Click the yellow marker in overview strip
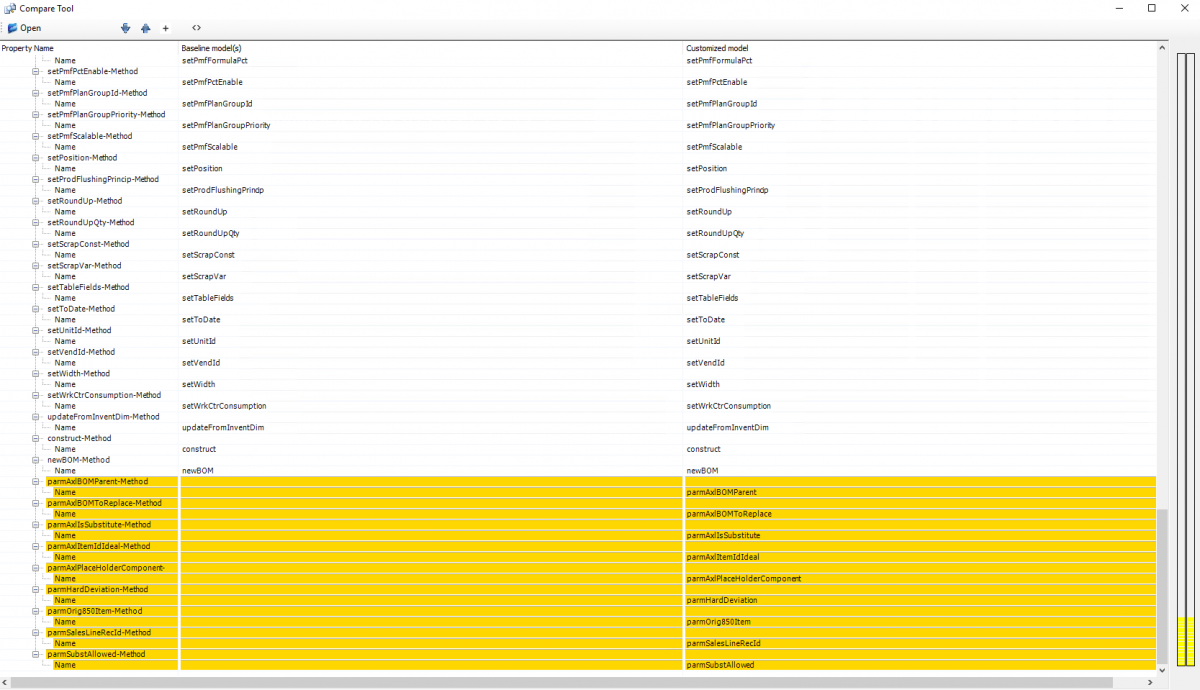 [x=1186, y=640]
